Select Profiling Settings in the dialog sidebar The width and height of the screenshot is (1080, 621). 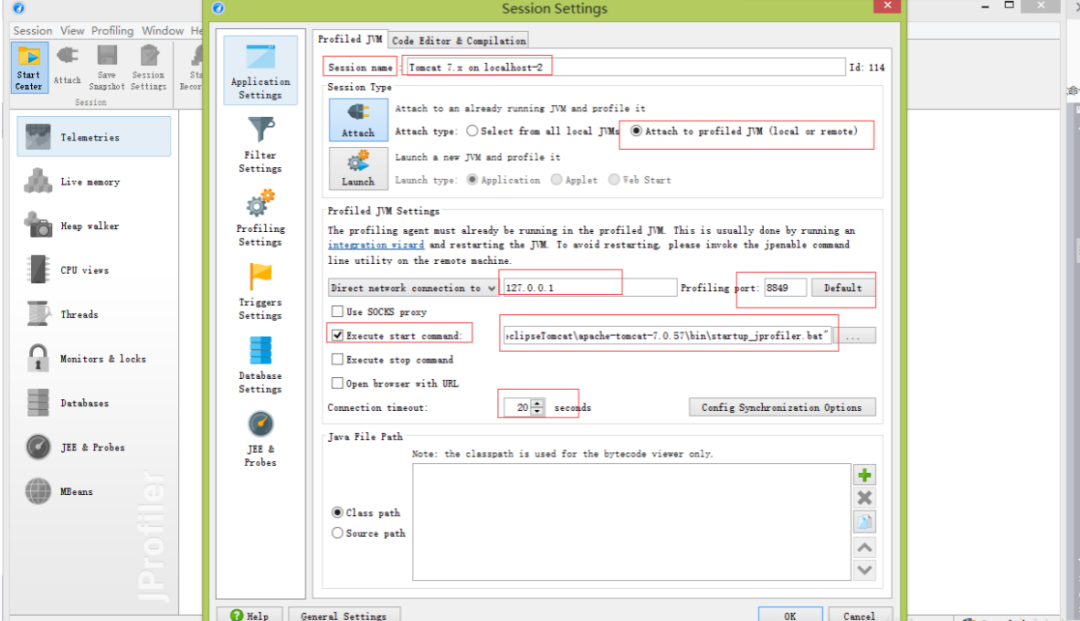pos(260,218)
